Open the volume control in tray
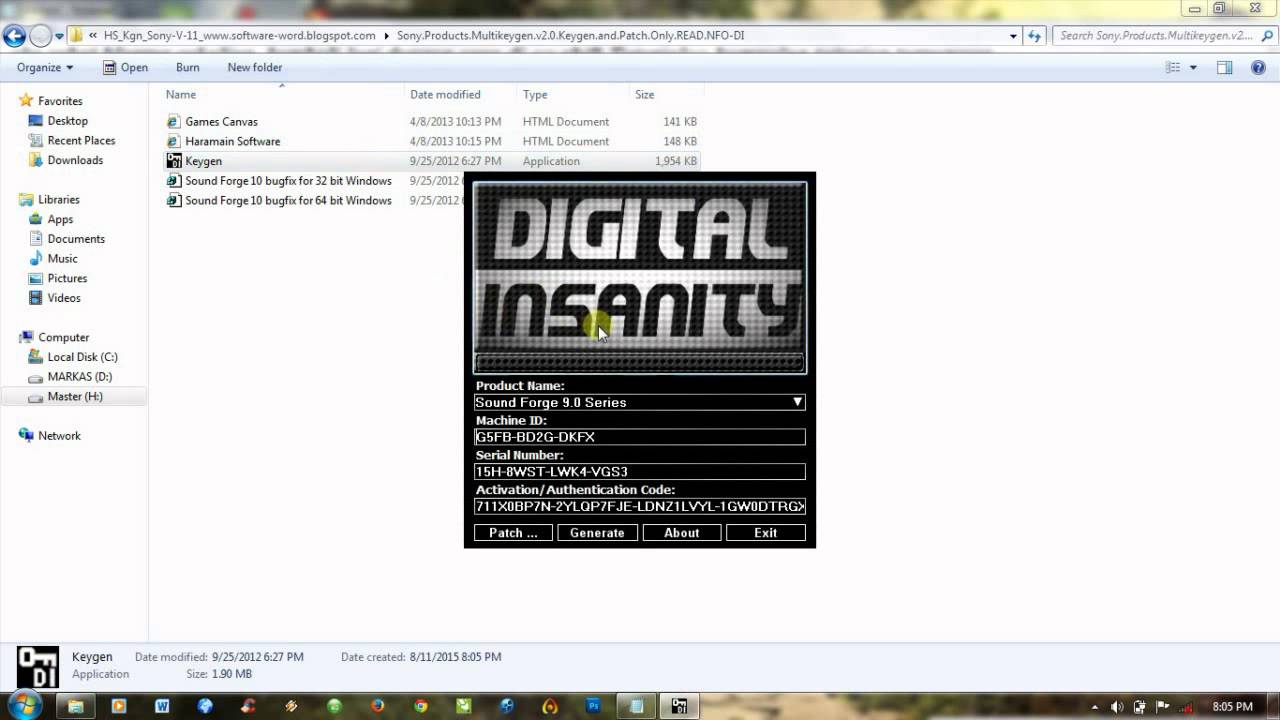 [1117, 706]
